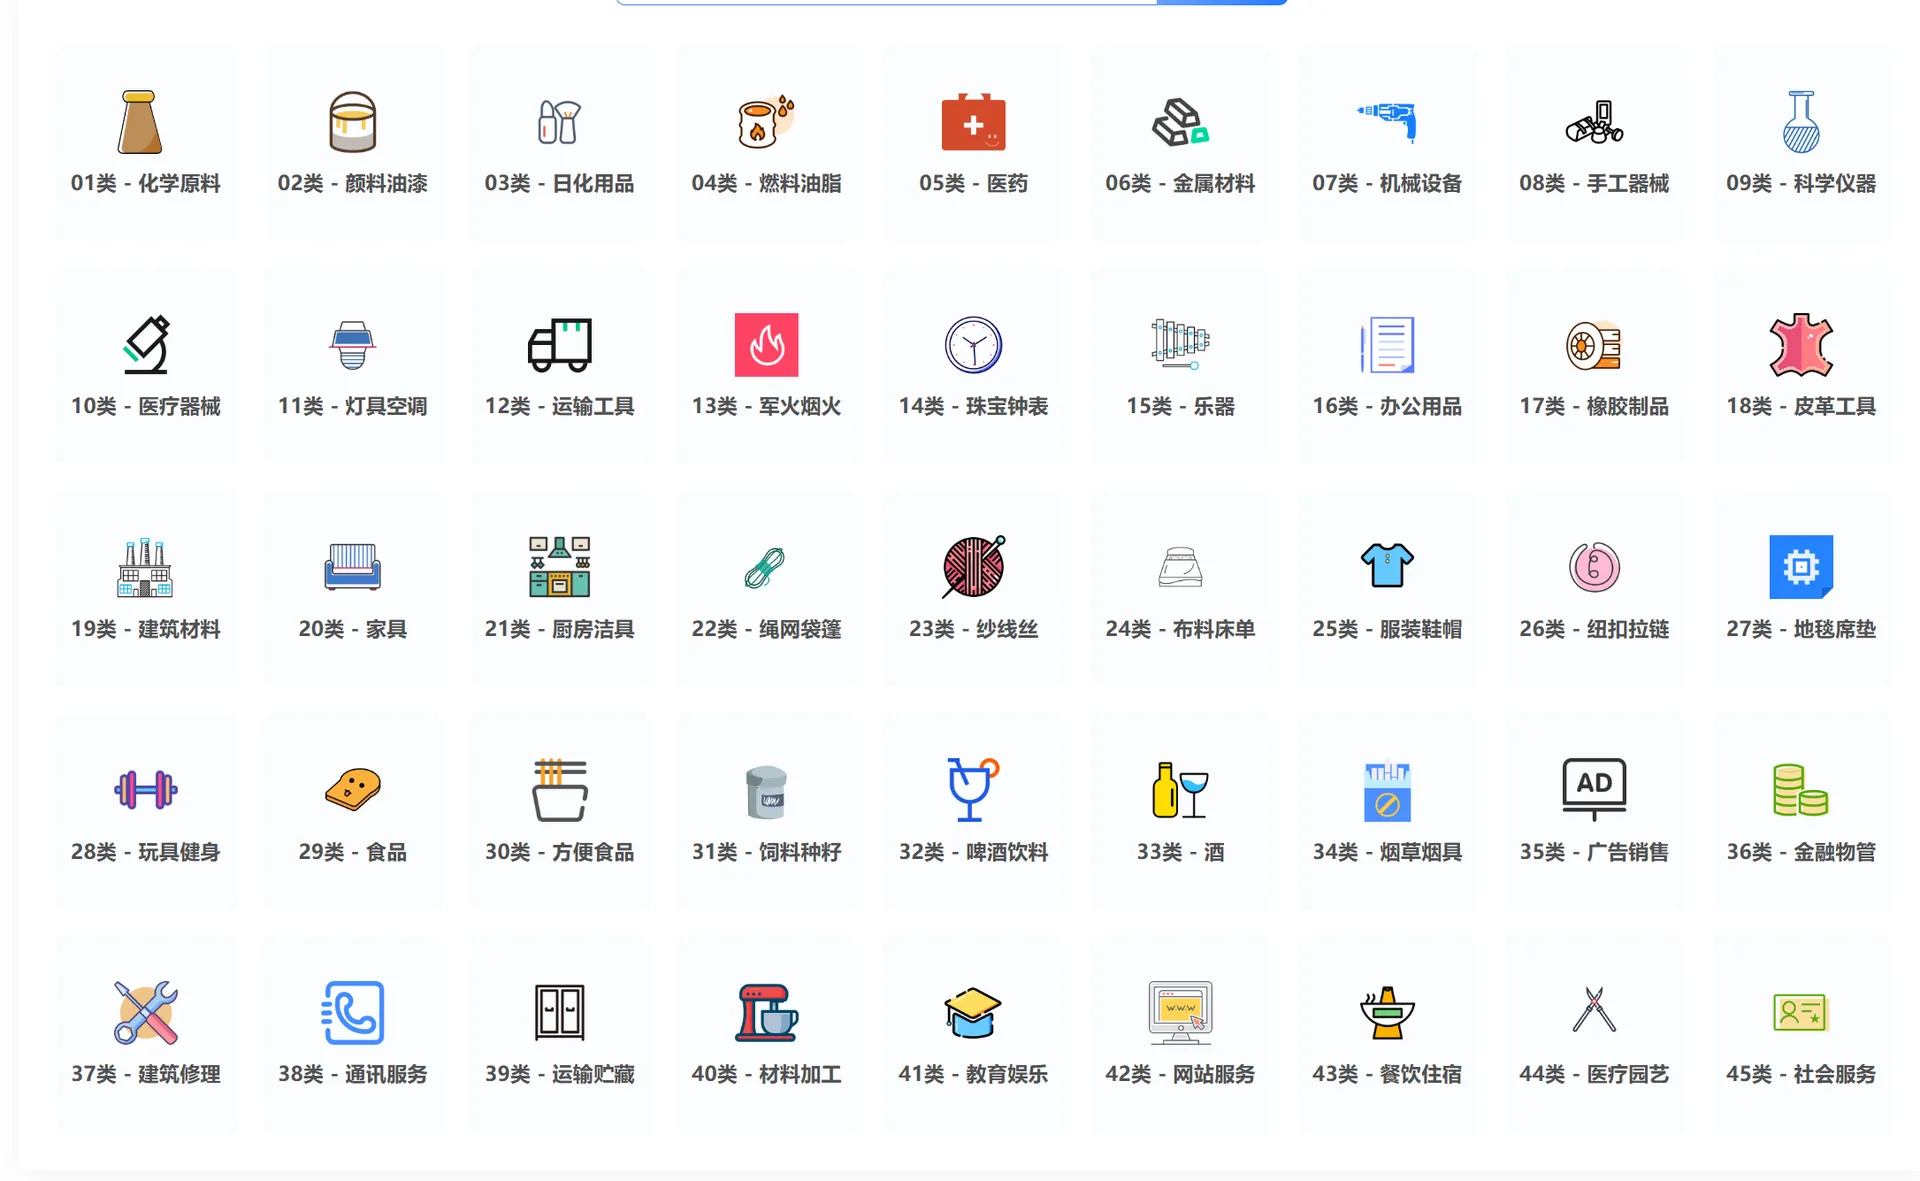This screenshot has width=1920, height=1181.
Task: Click the text 40类 - 材料加工
Action: 766,1074
